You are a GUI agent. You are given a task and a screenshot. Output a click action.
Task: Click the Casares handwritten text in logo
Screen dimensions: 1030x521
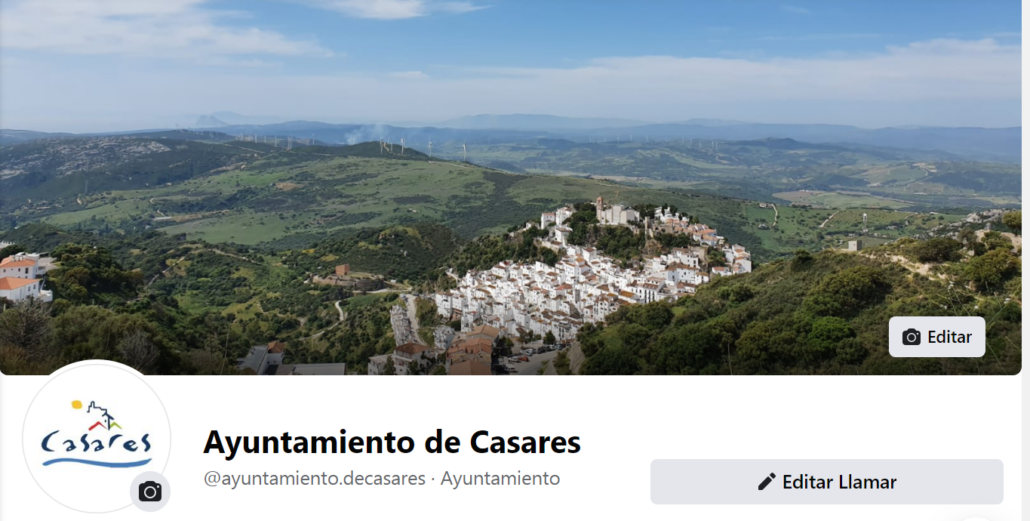pyautogui.click(x=96, y=442)
